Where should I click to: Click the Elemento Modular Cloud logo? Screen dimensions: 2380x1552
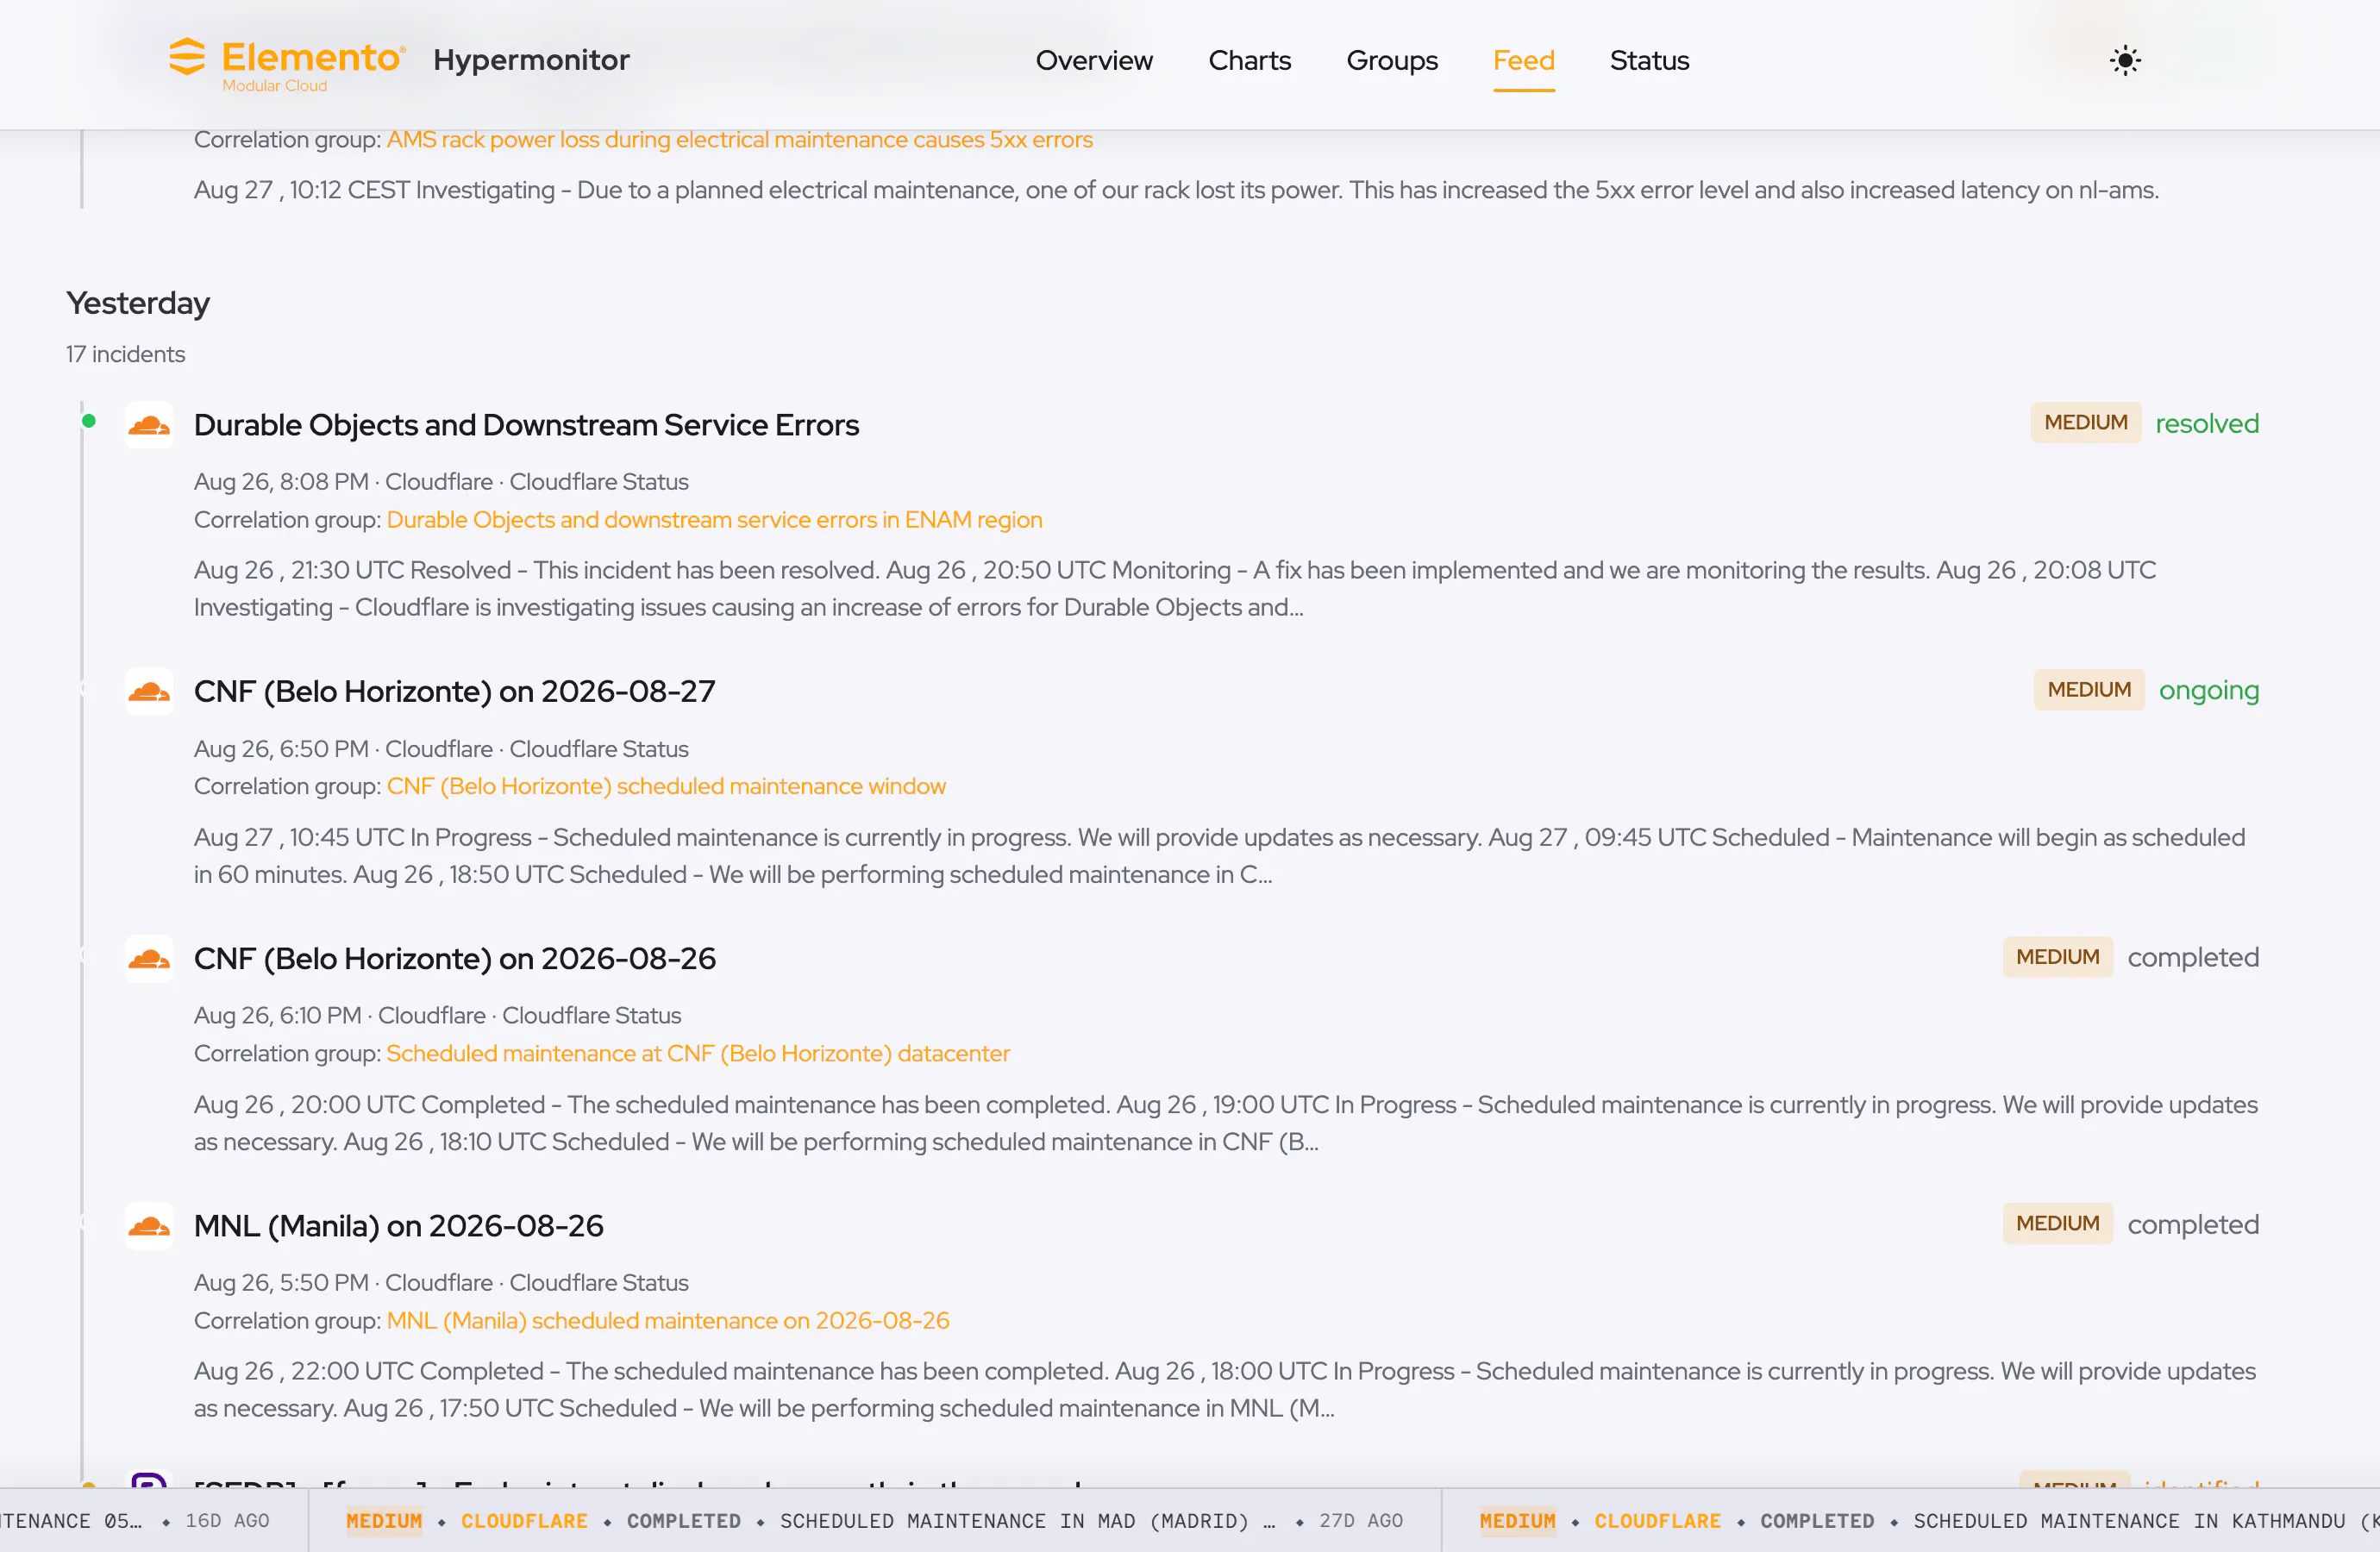click(x=287, y=64)
